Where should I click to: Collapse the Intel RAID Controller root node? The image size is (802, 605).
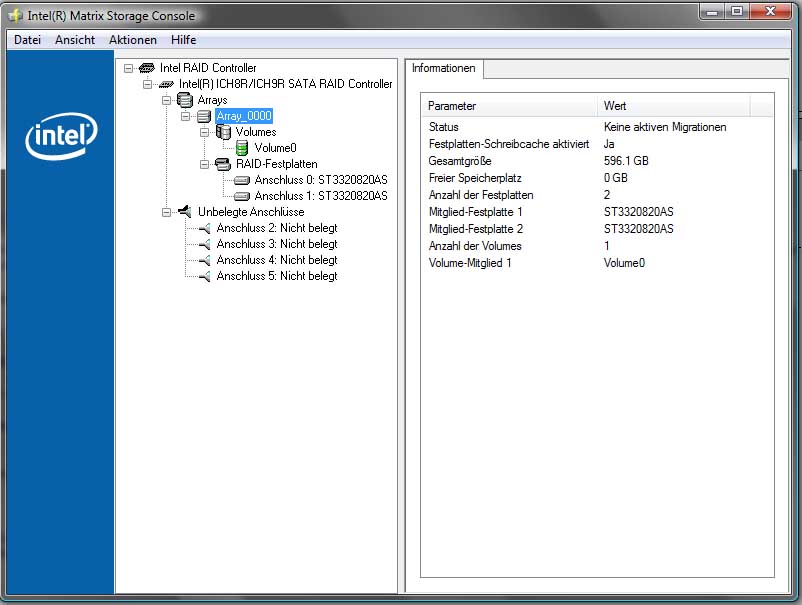coord(128,68)
